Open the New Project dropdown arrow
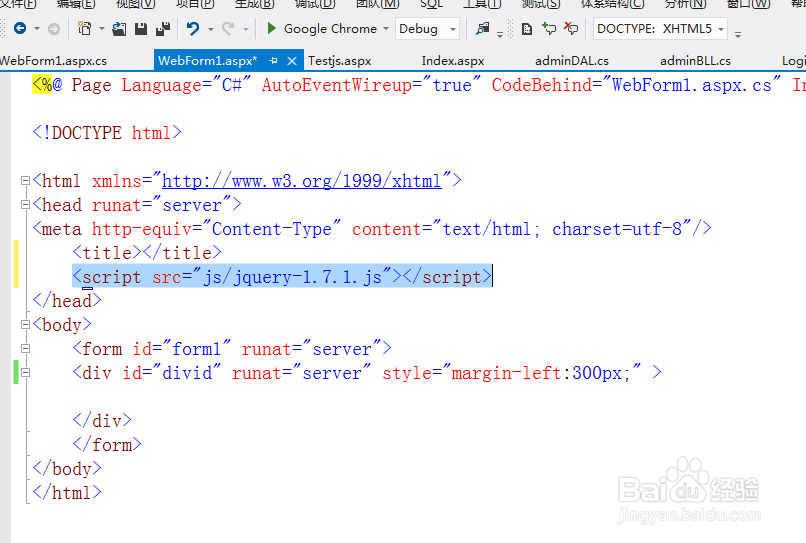Screen dimensions: 806x543 (x=101, y=29)
